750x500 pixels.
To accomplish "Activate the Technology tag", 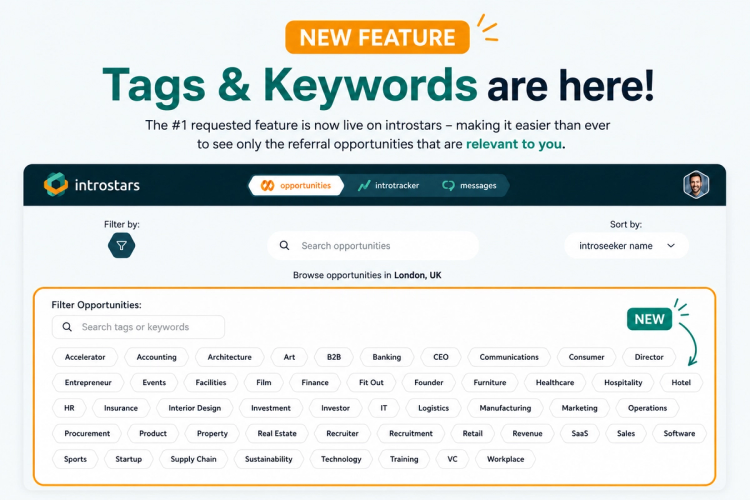I will point(341,459).
